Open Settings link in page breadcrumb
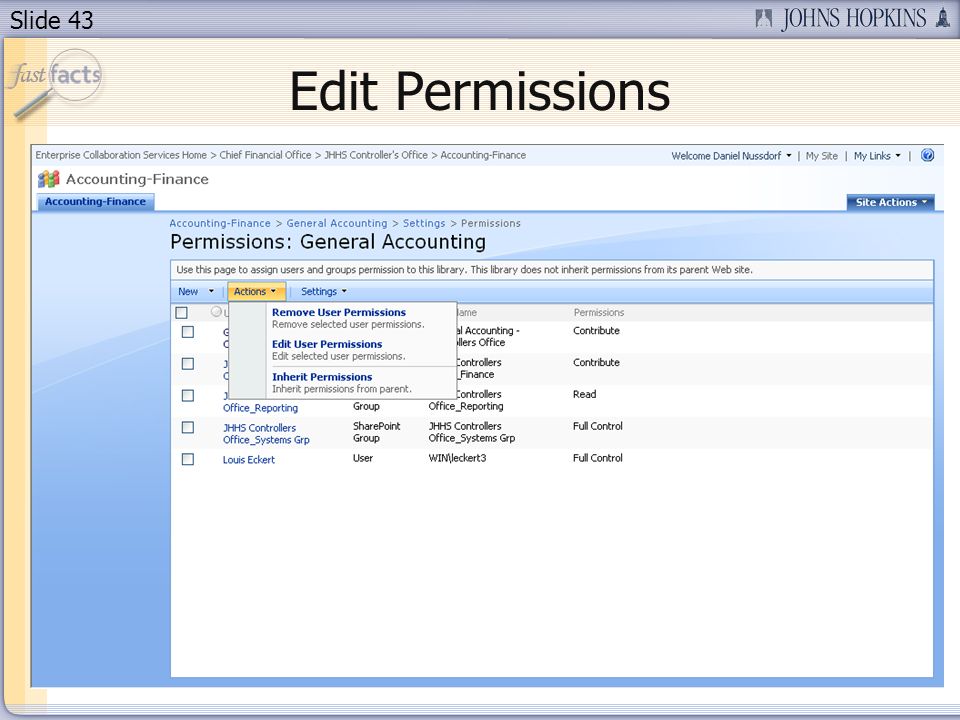The width and height of the screenshot is (960, 720). (424, 223)
